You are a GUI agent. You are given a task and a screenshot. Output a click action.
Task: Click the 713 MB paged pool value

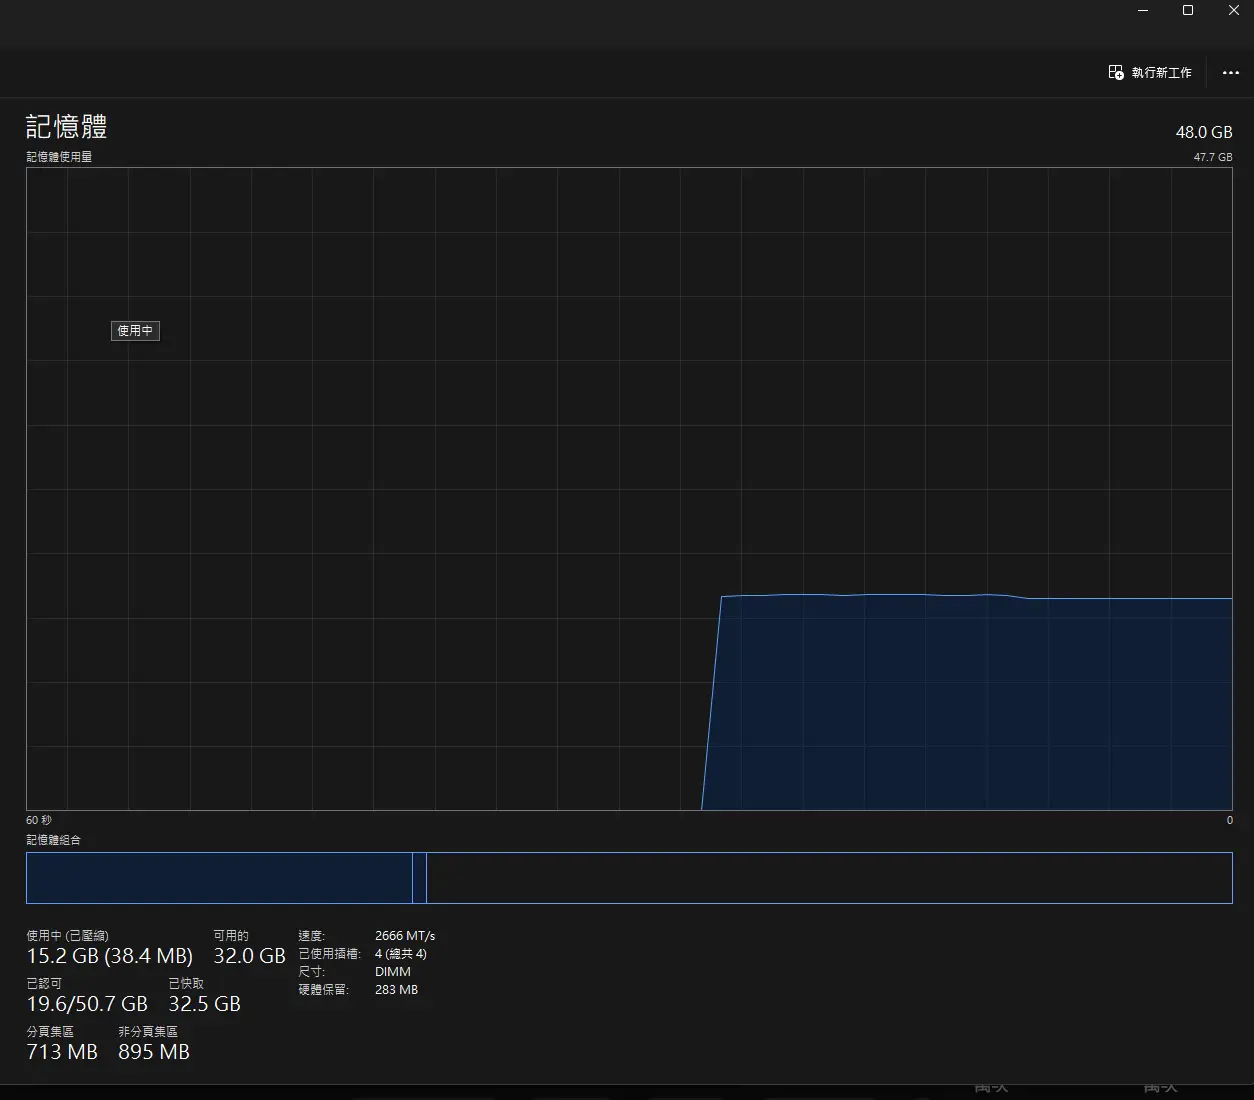click(x=62, y=1052)
